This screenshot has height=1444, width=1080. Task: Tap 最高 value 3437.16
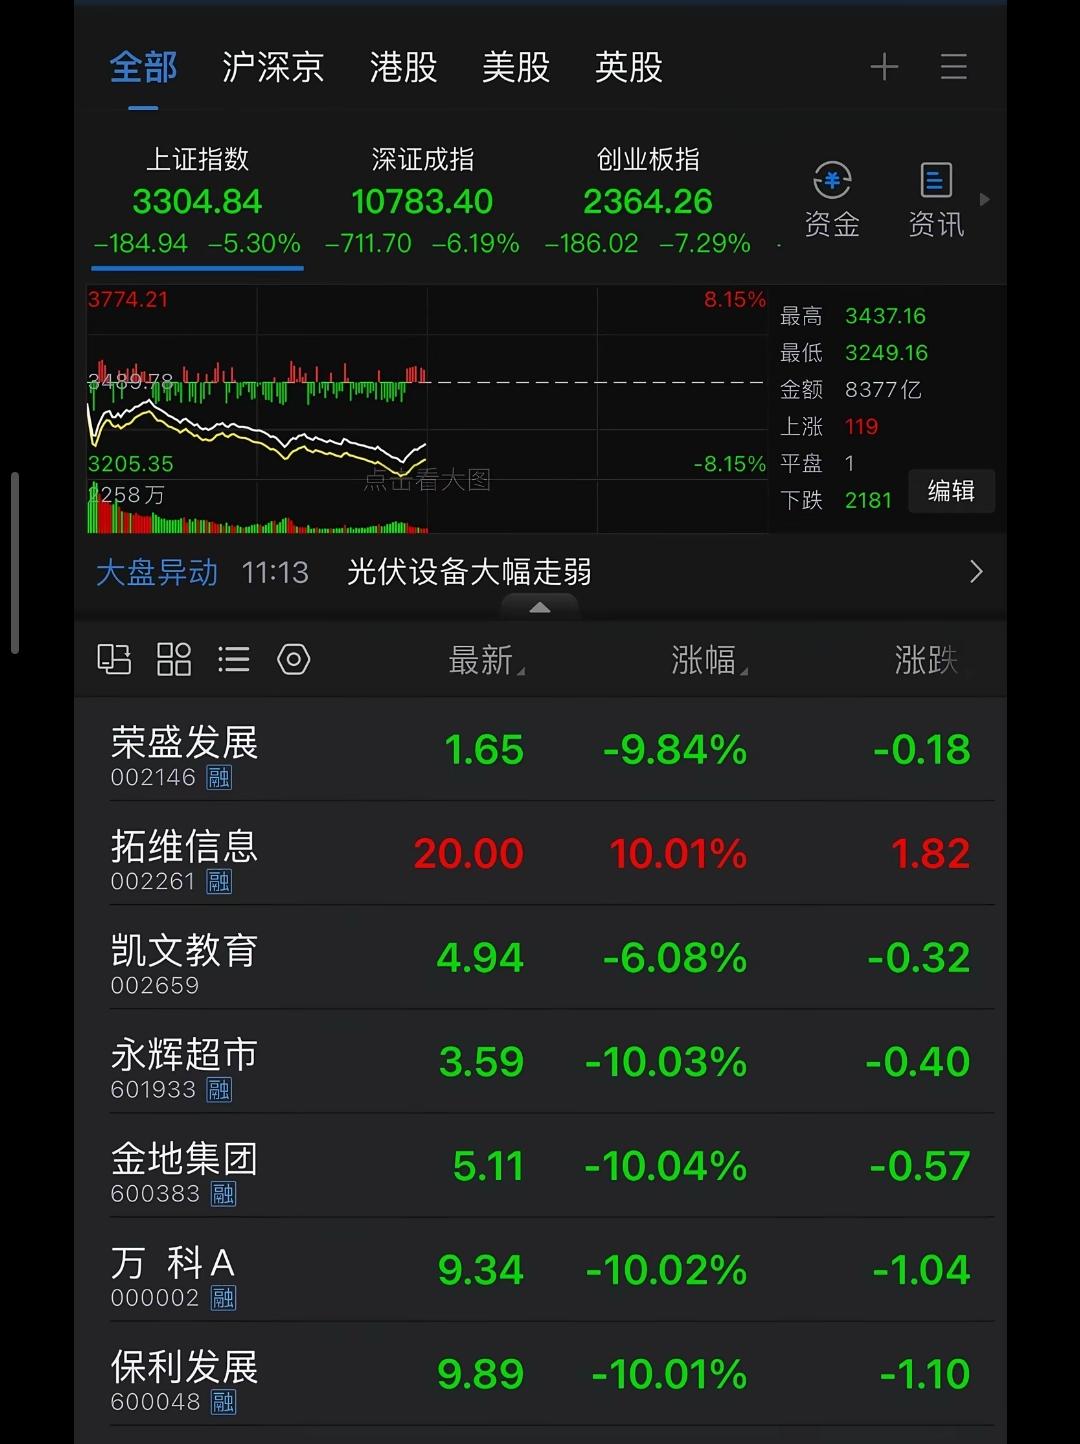[x=886, y=316]
